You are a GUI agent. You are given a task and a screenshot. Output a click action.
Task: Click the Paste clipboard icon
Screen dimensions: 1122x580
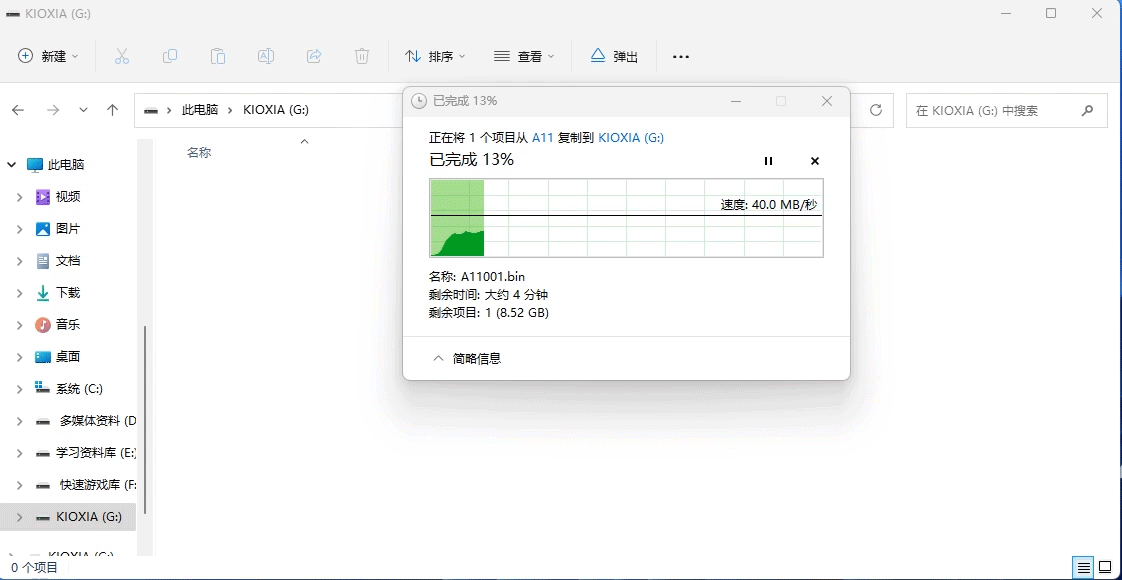tap(218, 56)
